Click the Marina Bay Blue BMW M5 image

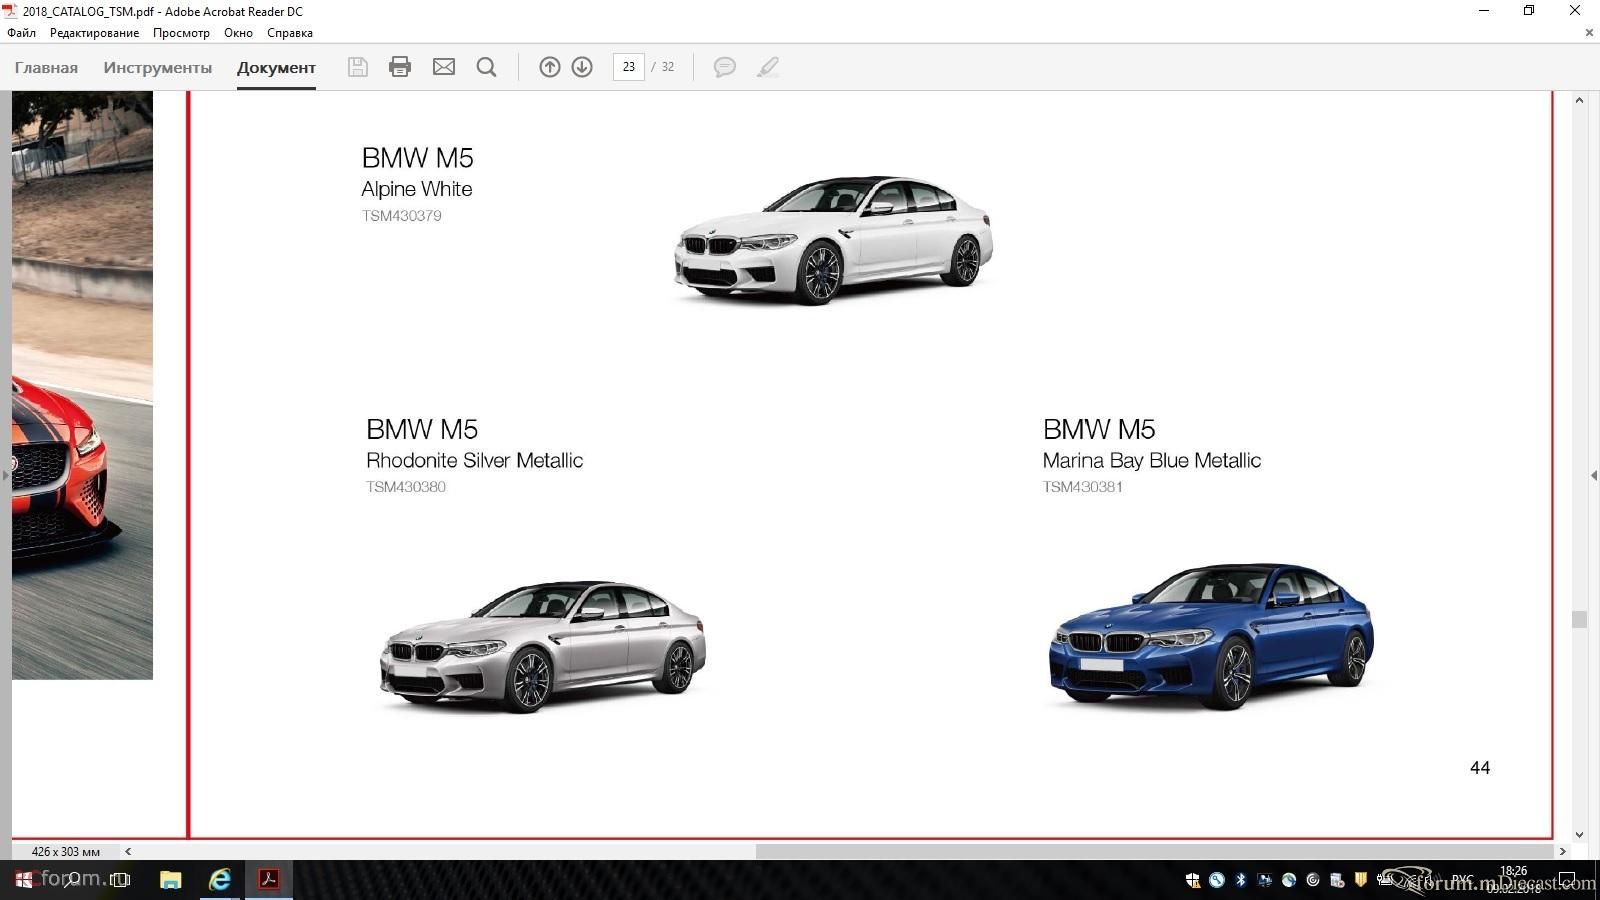point(1211,636)
